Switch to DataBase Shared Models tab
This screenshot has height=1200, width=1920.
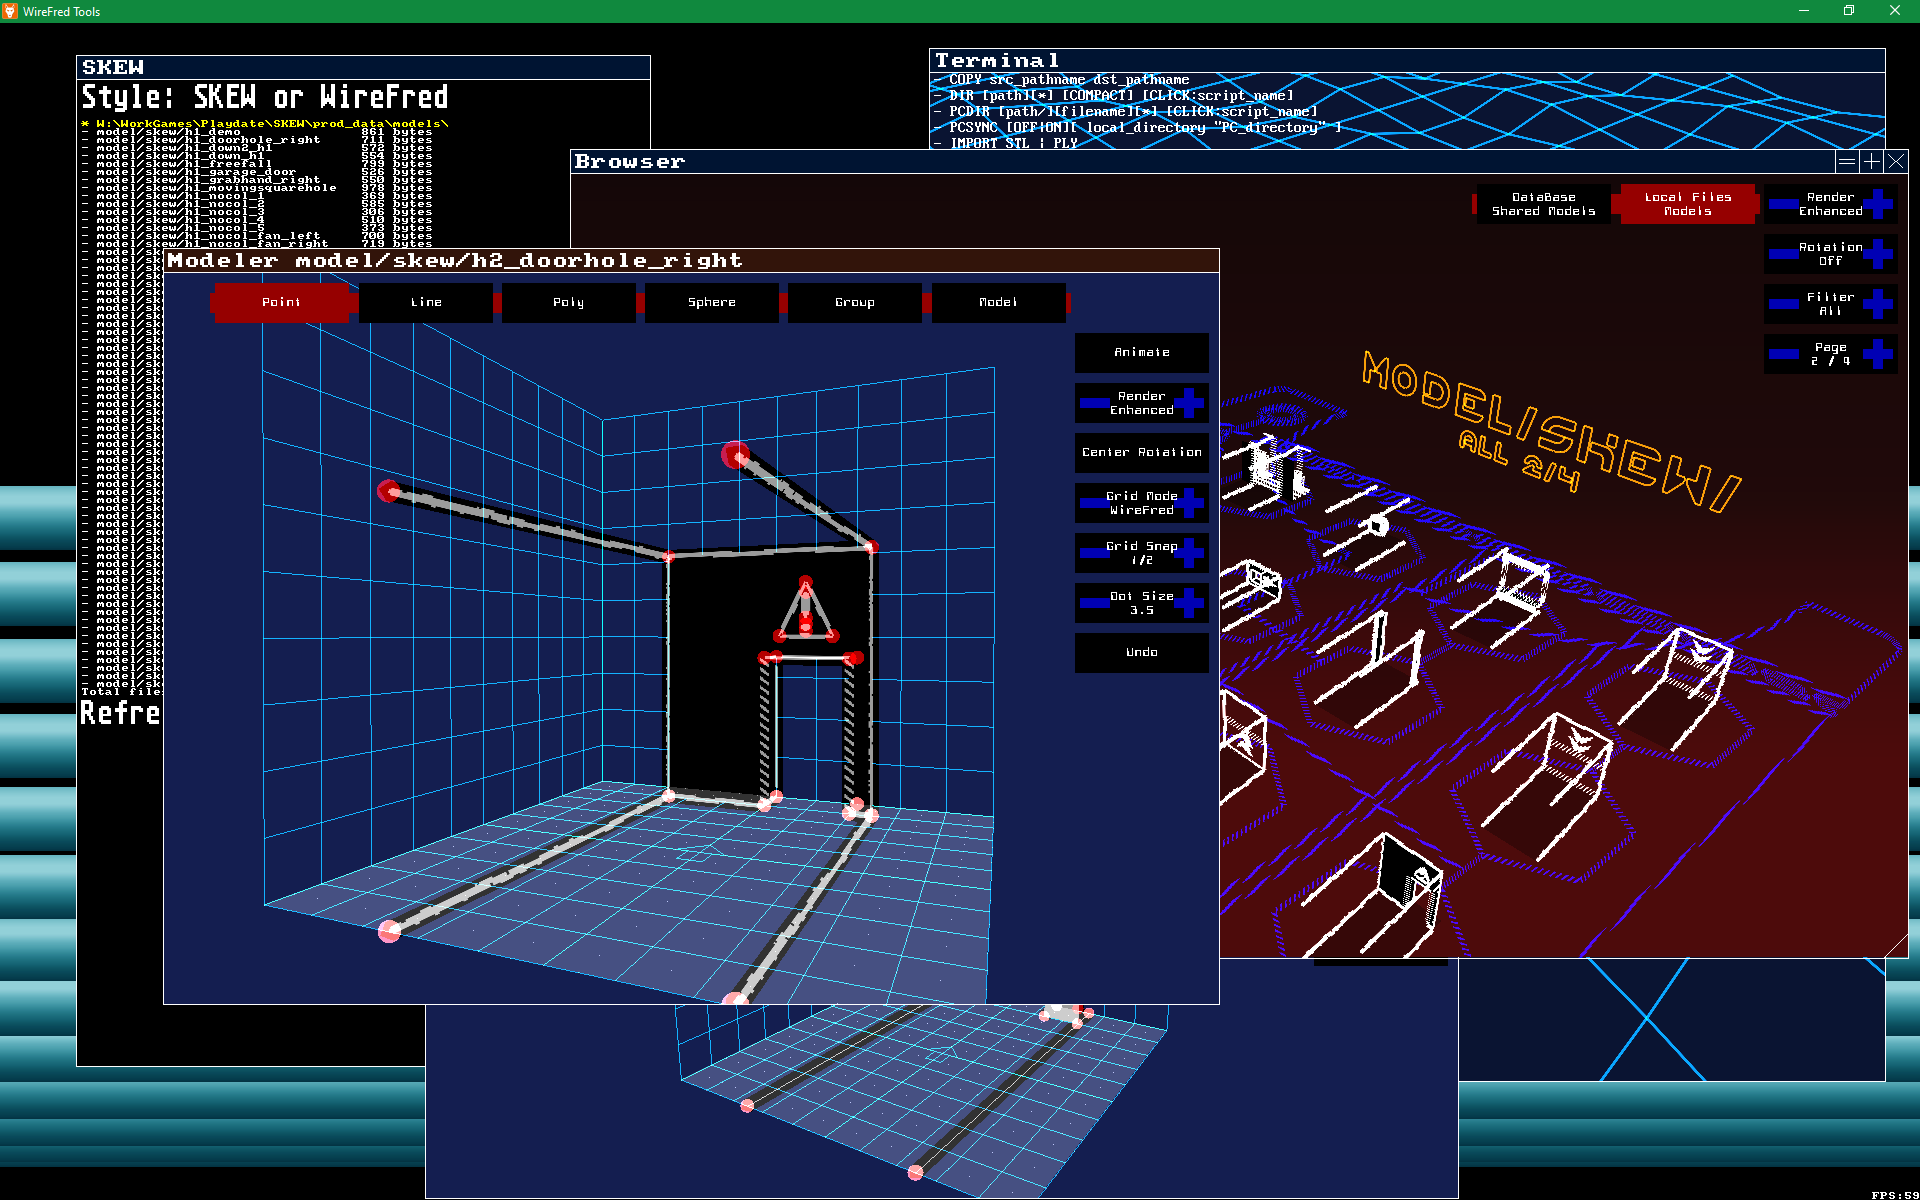click(x=1544, y=204)
